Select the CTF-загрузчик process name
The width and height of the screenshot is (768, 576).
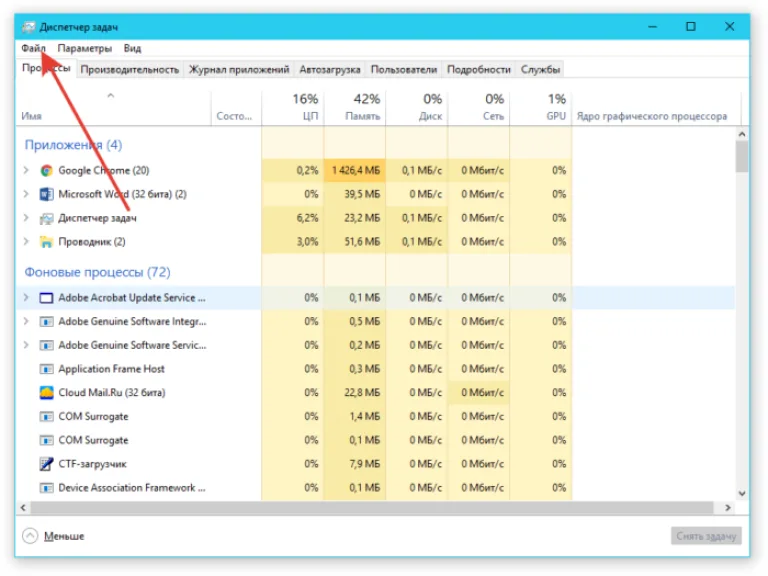92,464
